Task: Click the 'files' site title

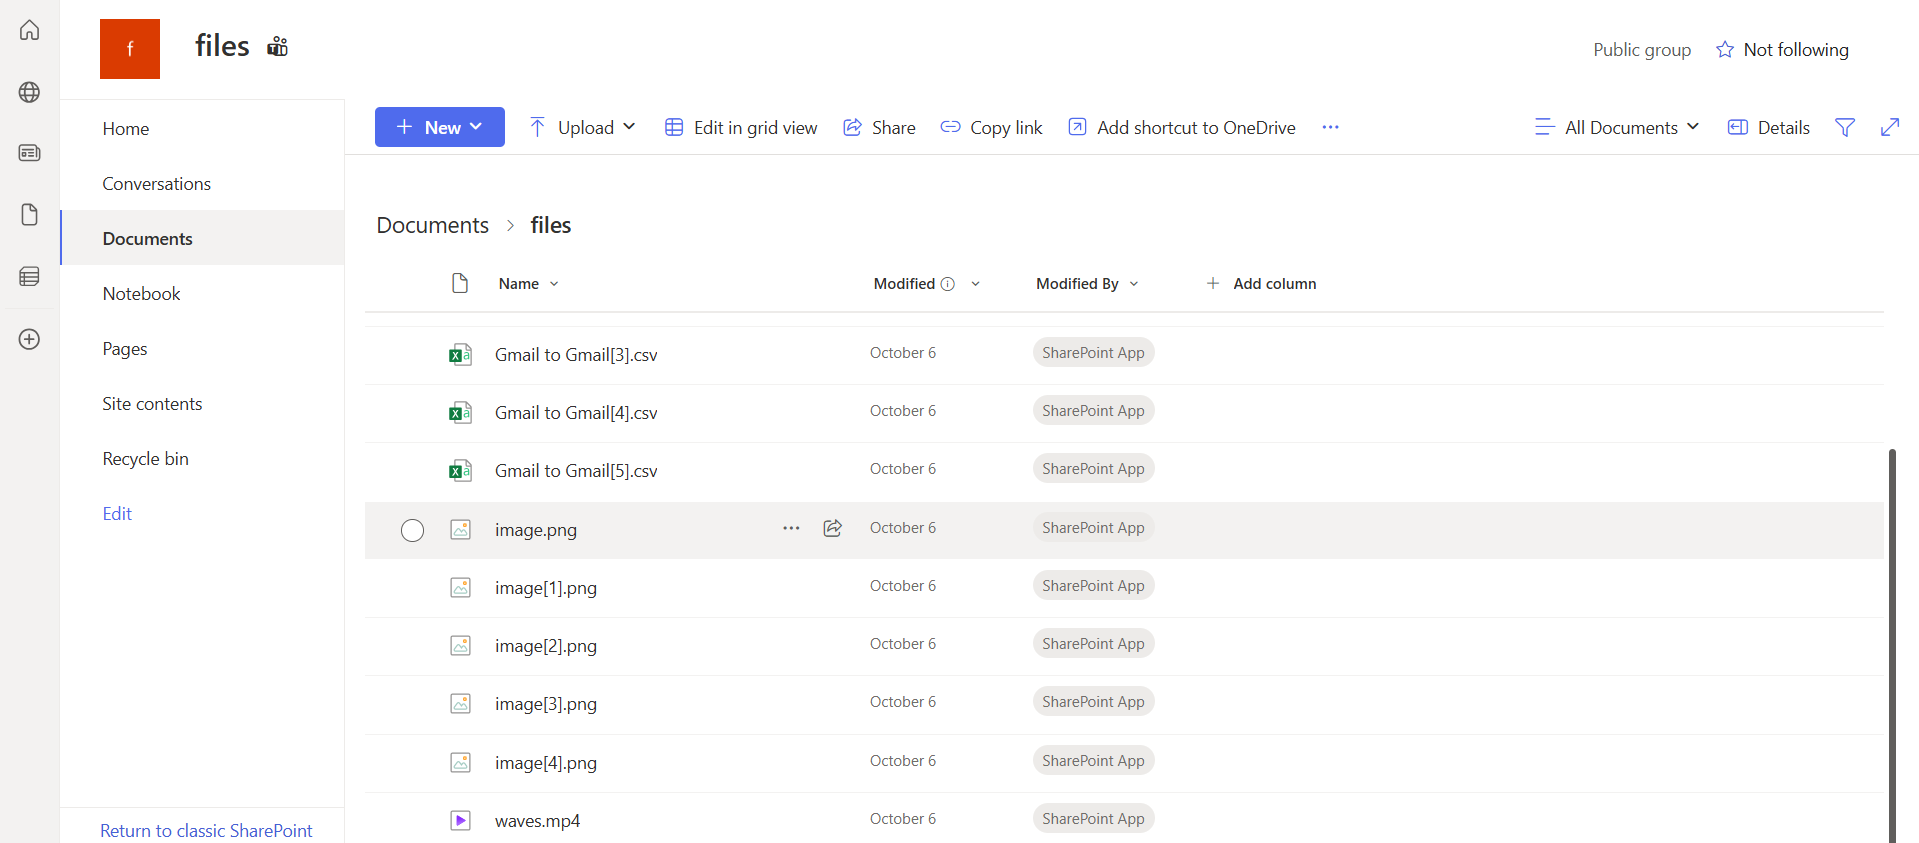Action: (x=222, y=46)
